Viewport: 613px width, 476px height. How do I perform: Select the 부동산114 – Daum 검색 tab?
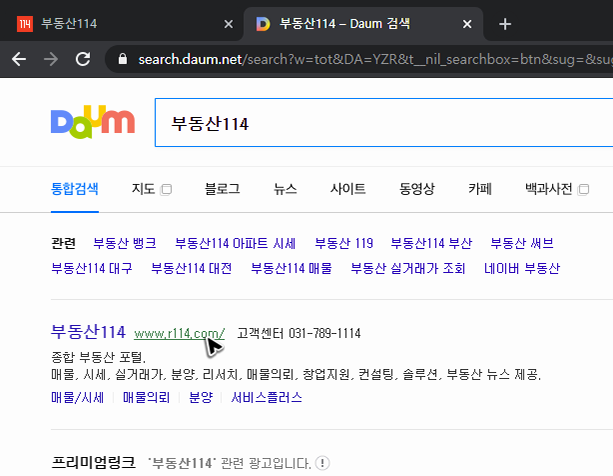364,24
